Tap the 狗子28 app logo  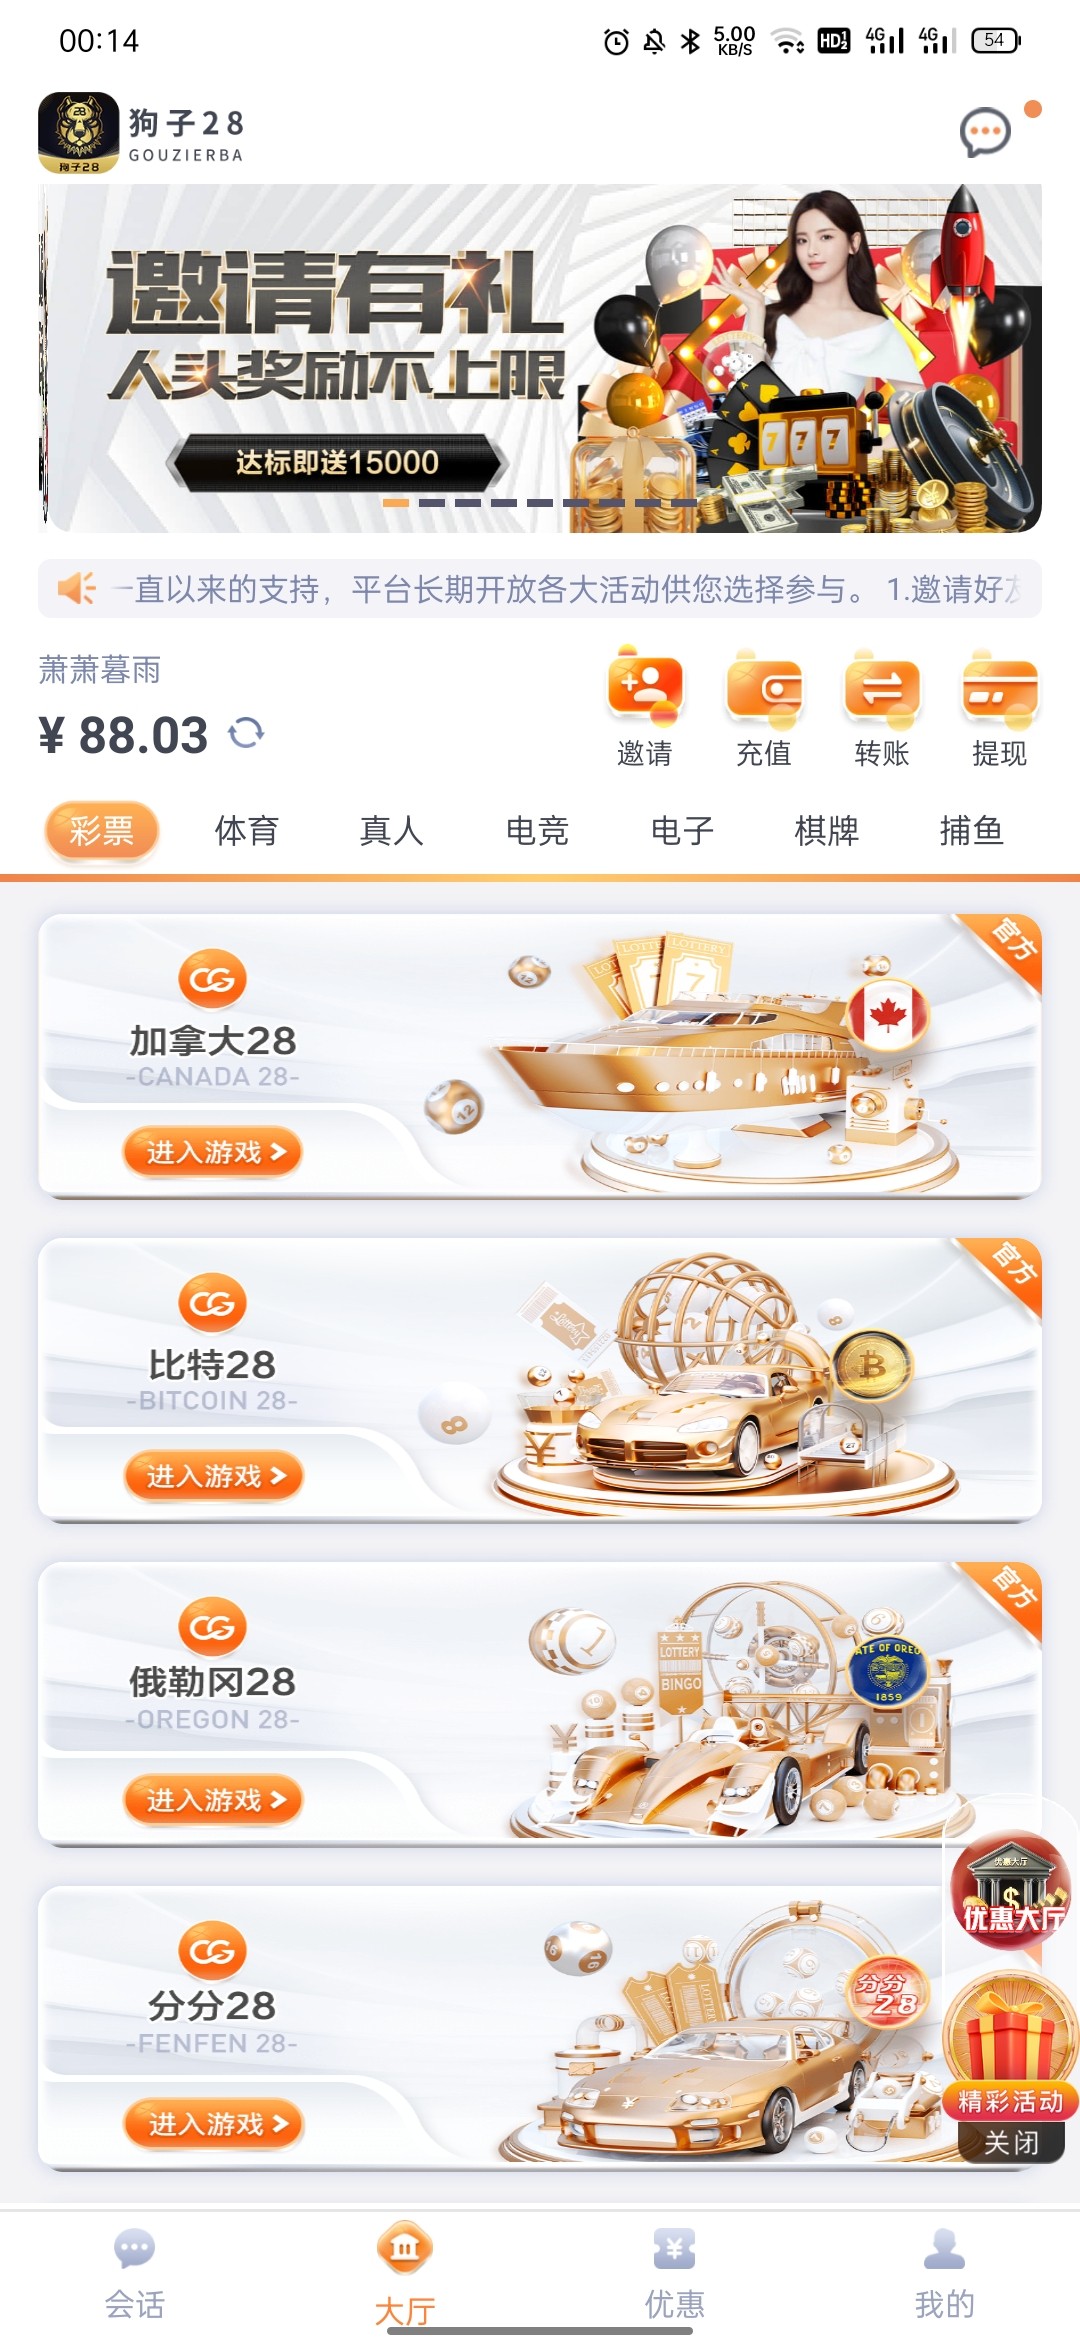[78, 133]
